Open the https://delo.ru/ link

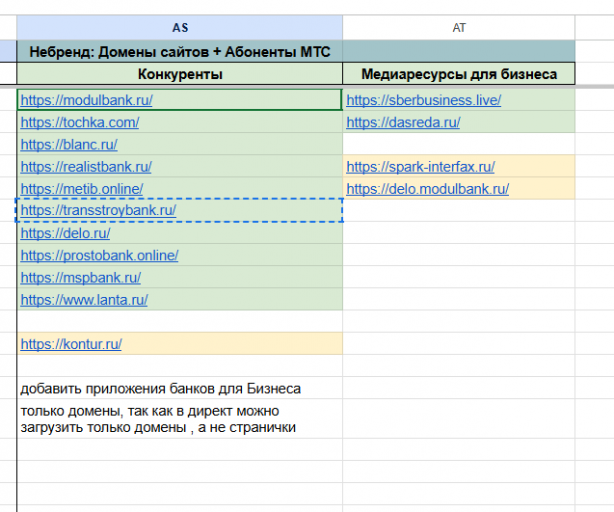65,233
